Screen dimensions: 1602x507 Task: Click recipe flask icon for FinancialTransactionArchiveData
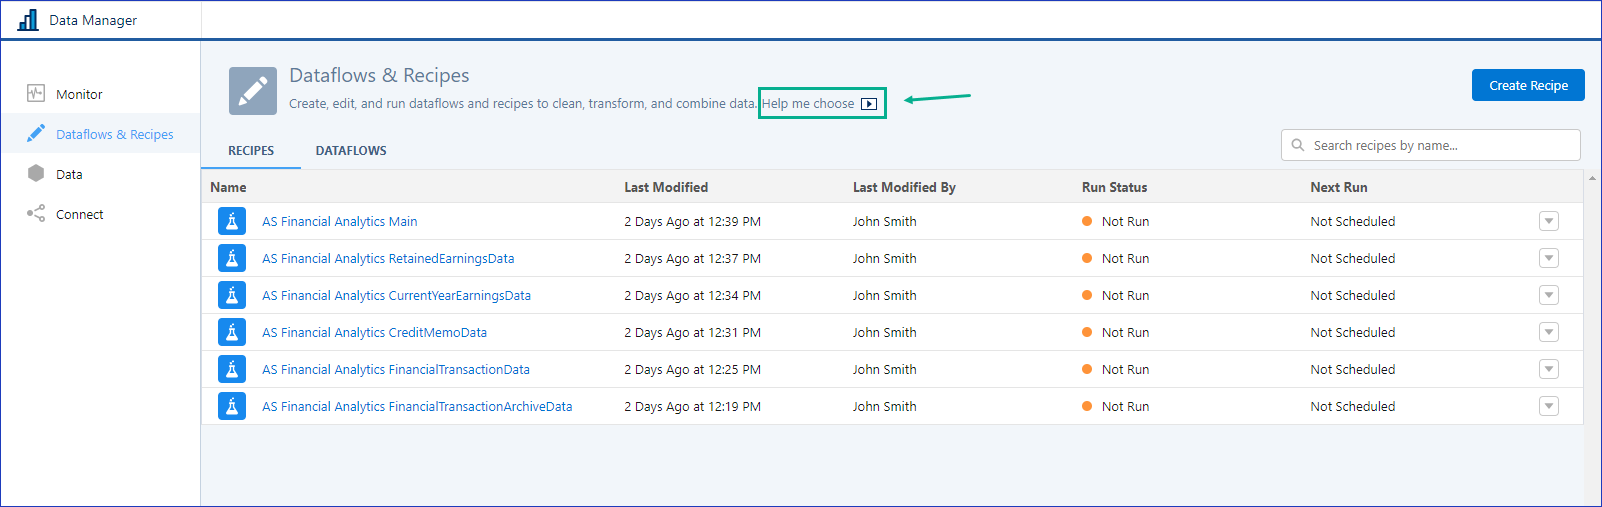[x=232, y=406]
